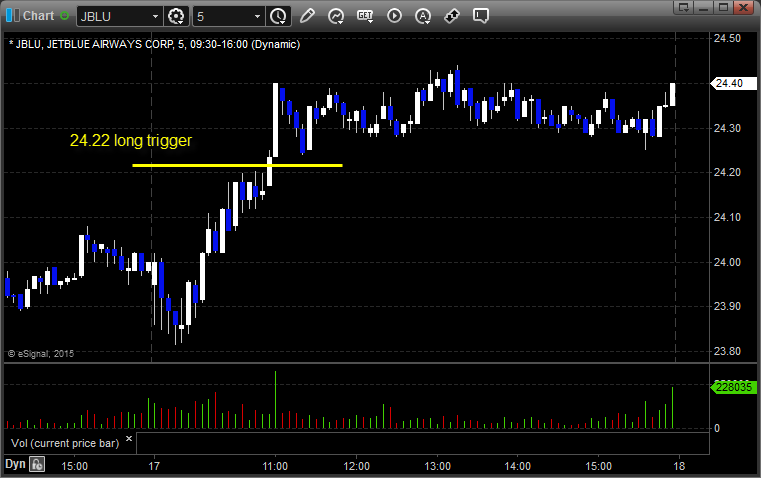
Task: Toggle the lock icon beside Dyn
Action: click(37, 464)
